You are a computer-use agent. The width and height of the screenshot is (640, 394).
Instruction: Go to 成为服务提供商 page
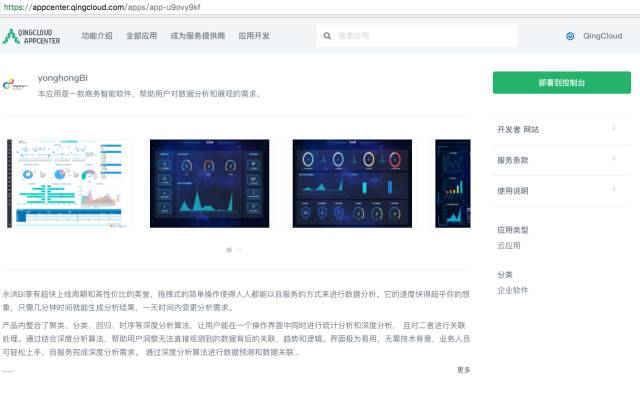(x=198, y=36)
